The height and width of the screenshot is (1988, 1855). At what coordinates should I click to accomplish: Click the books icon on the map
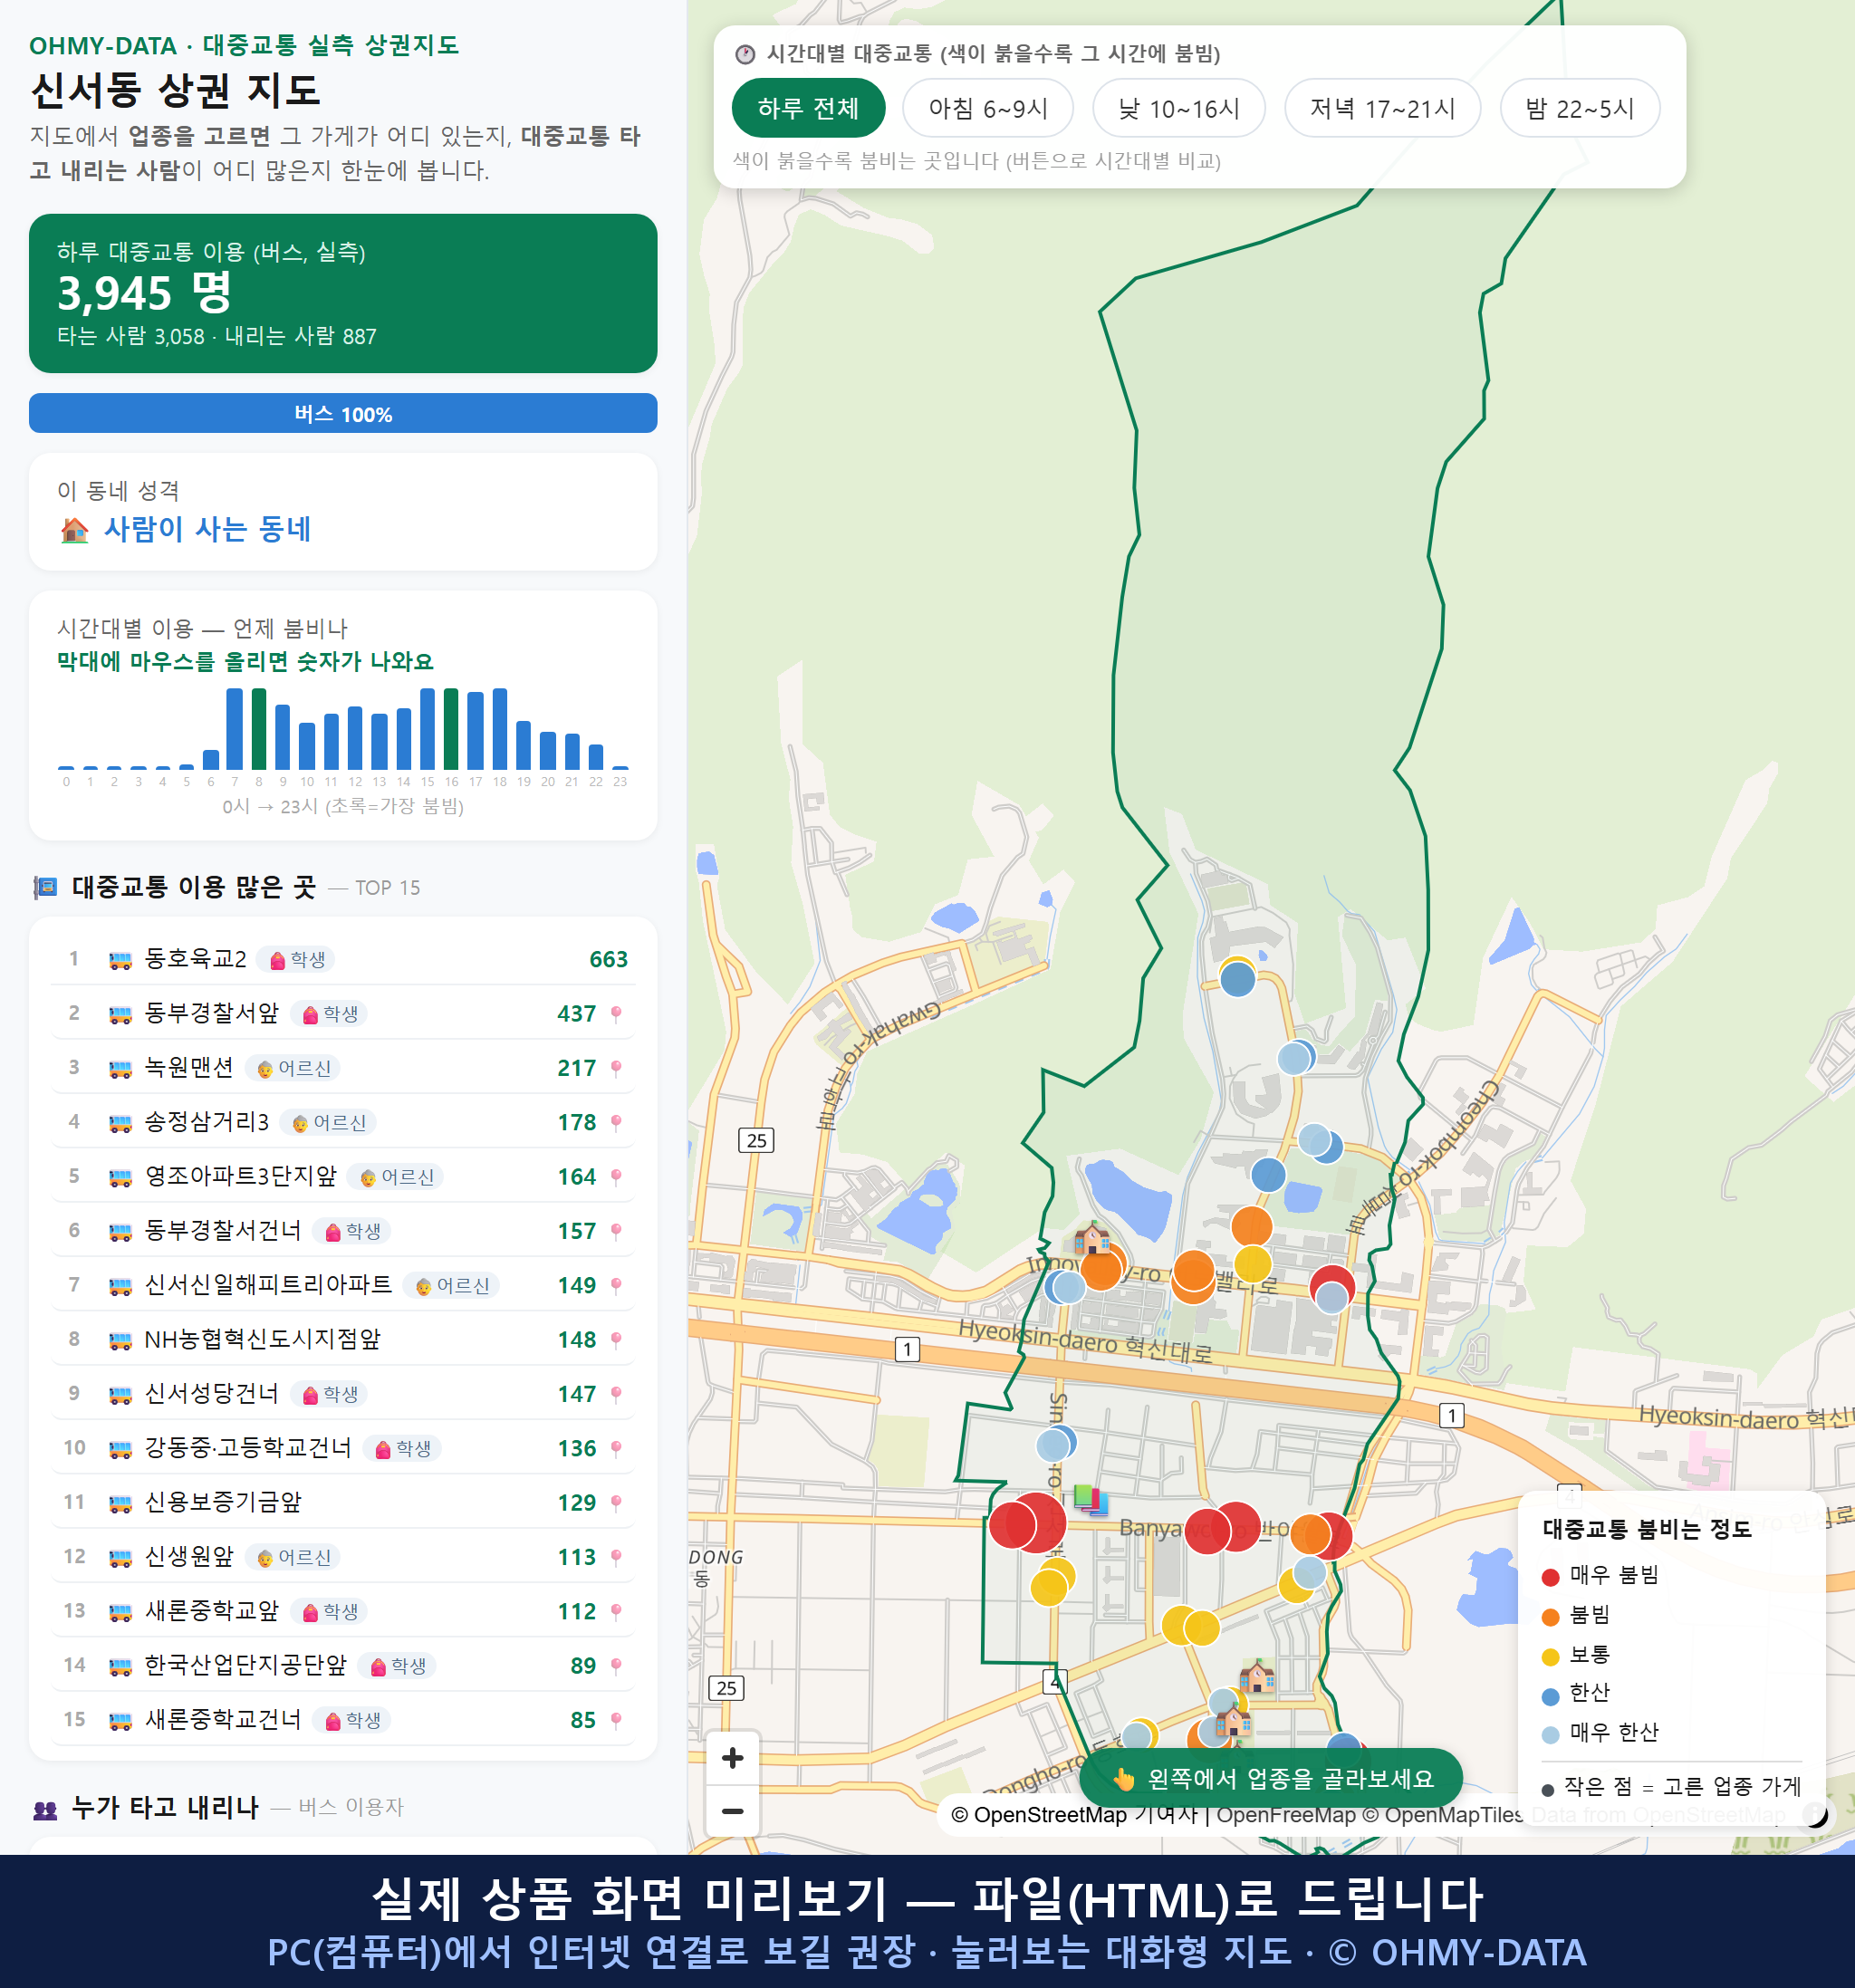click(1090, 1499)
